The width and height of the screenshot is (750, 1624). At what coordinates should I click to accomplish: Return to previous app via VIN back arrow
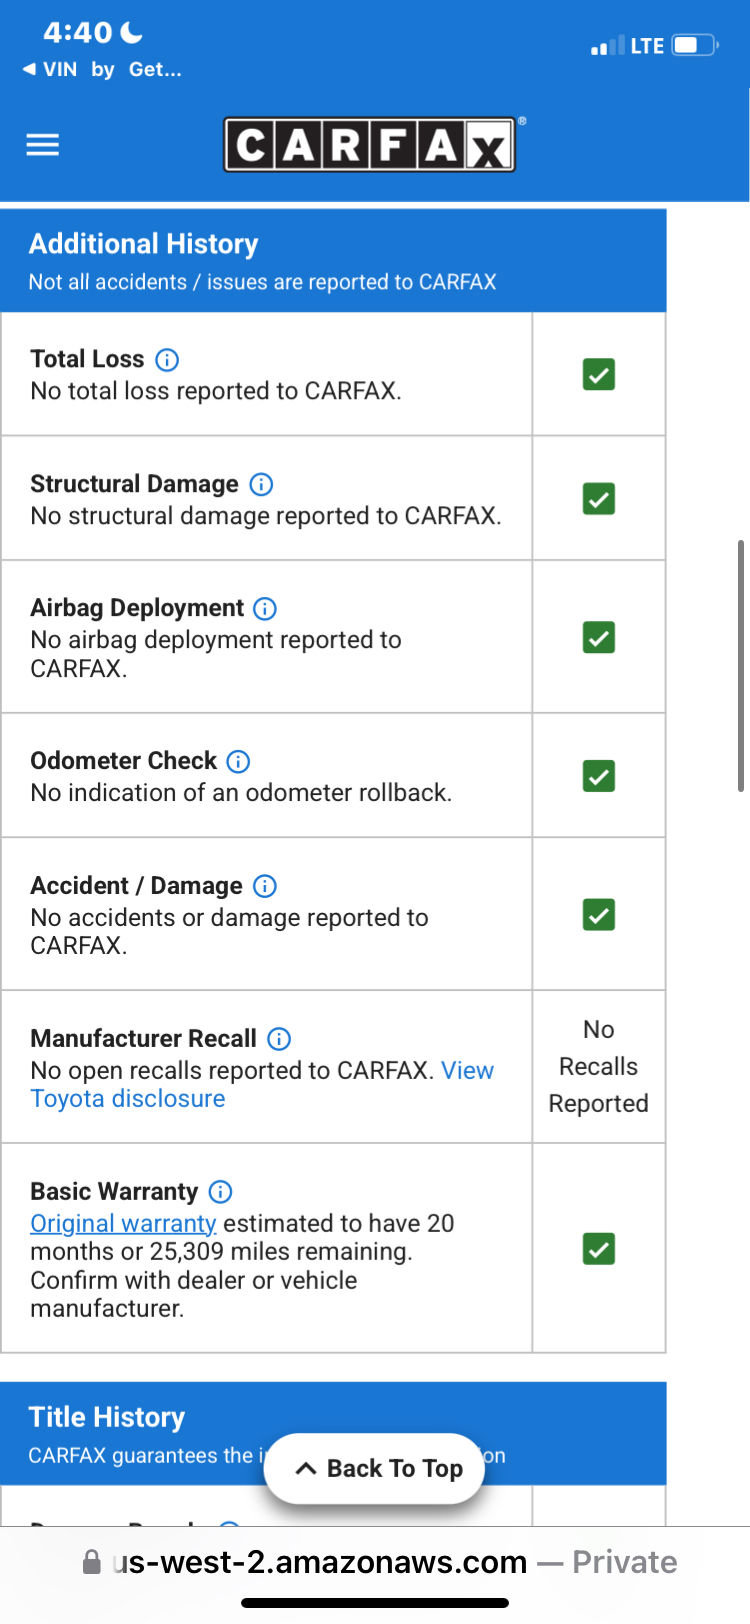click(x=50, y=69)
